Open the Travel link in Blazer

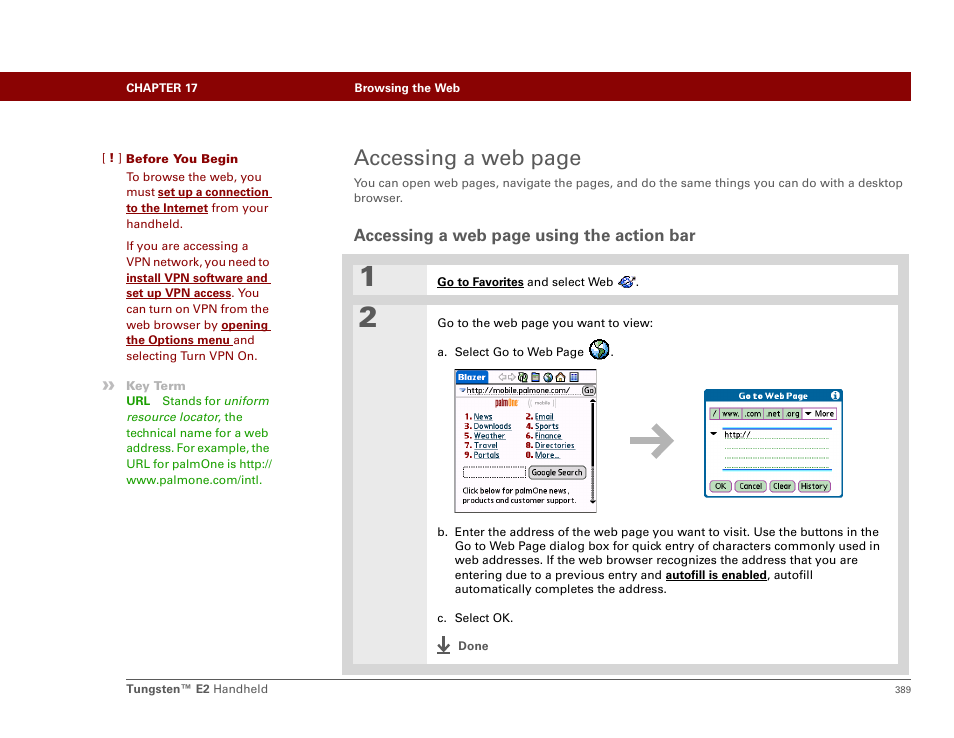(486, 445)
